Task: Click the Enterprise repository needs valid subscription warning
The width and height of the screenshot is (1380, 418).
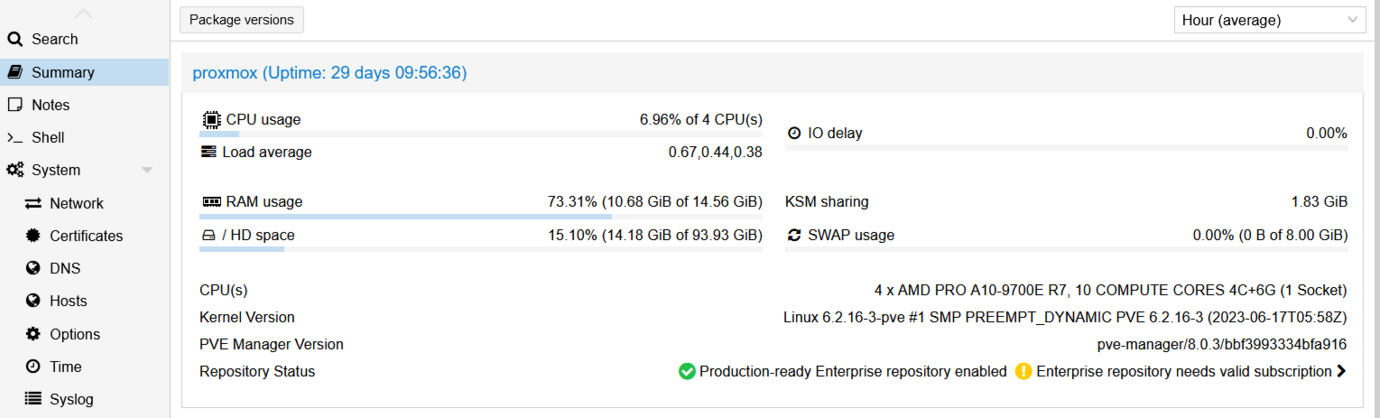Action: 1183,371
